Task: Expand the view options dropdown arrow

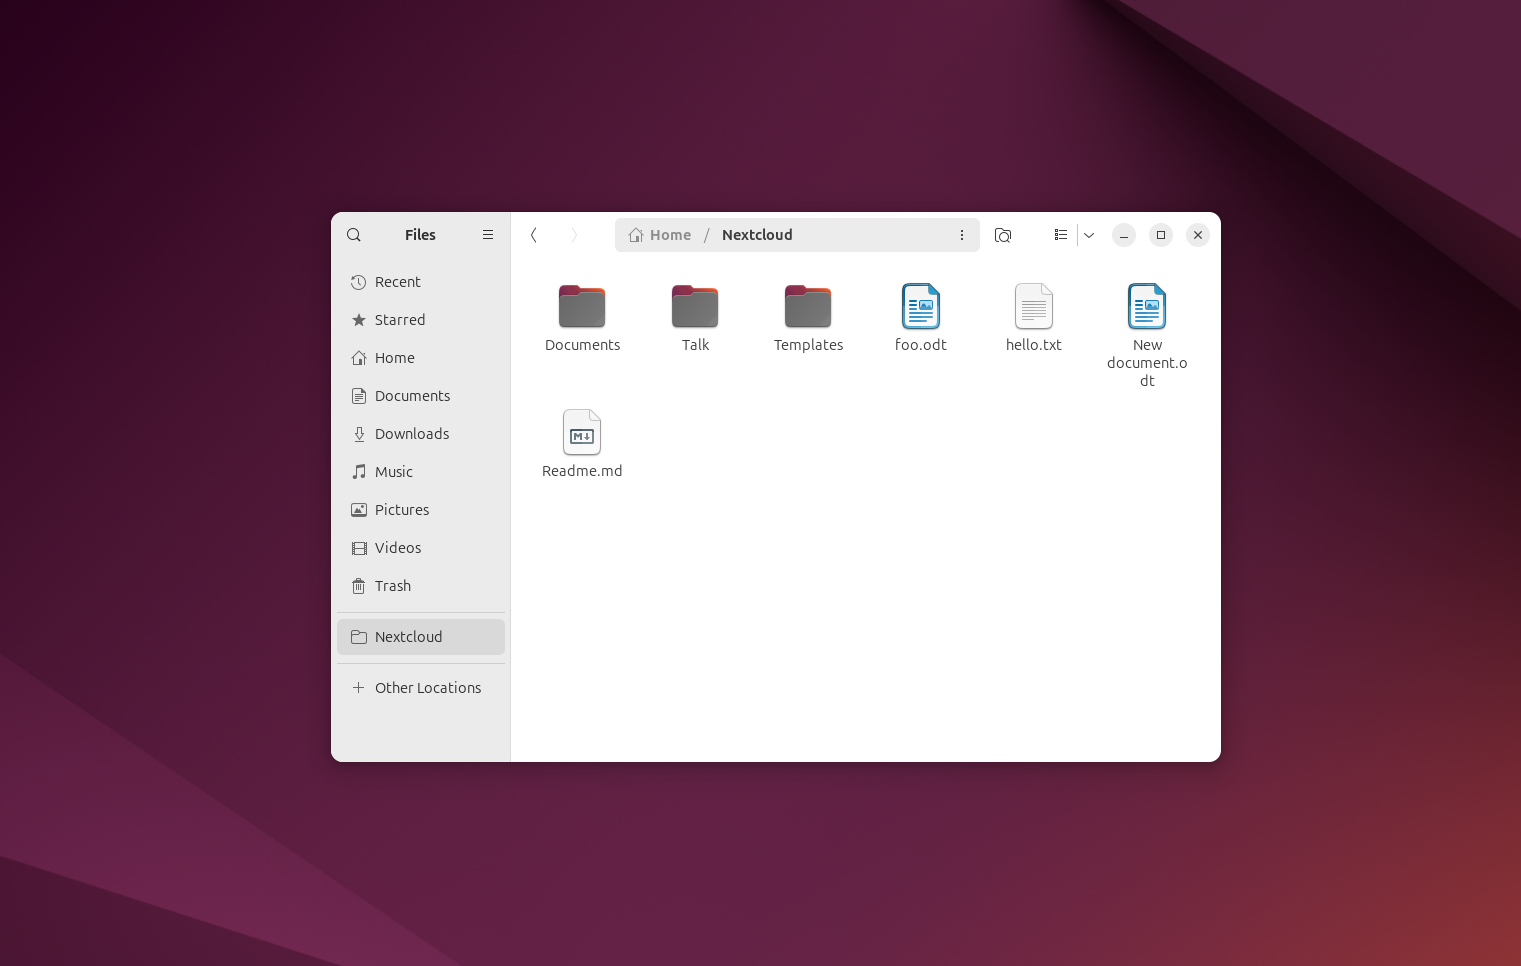Action: pos(1089,235)
